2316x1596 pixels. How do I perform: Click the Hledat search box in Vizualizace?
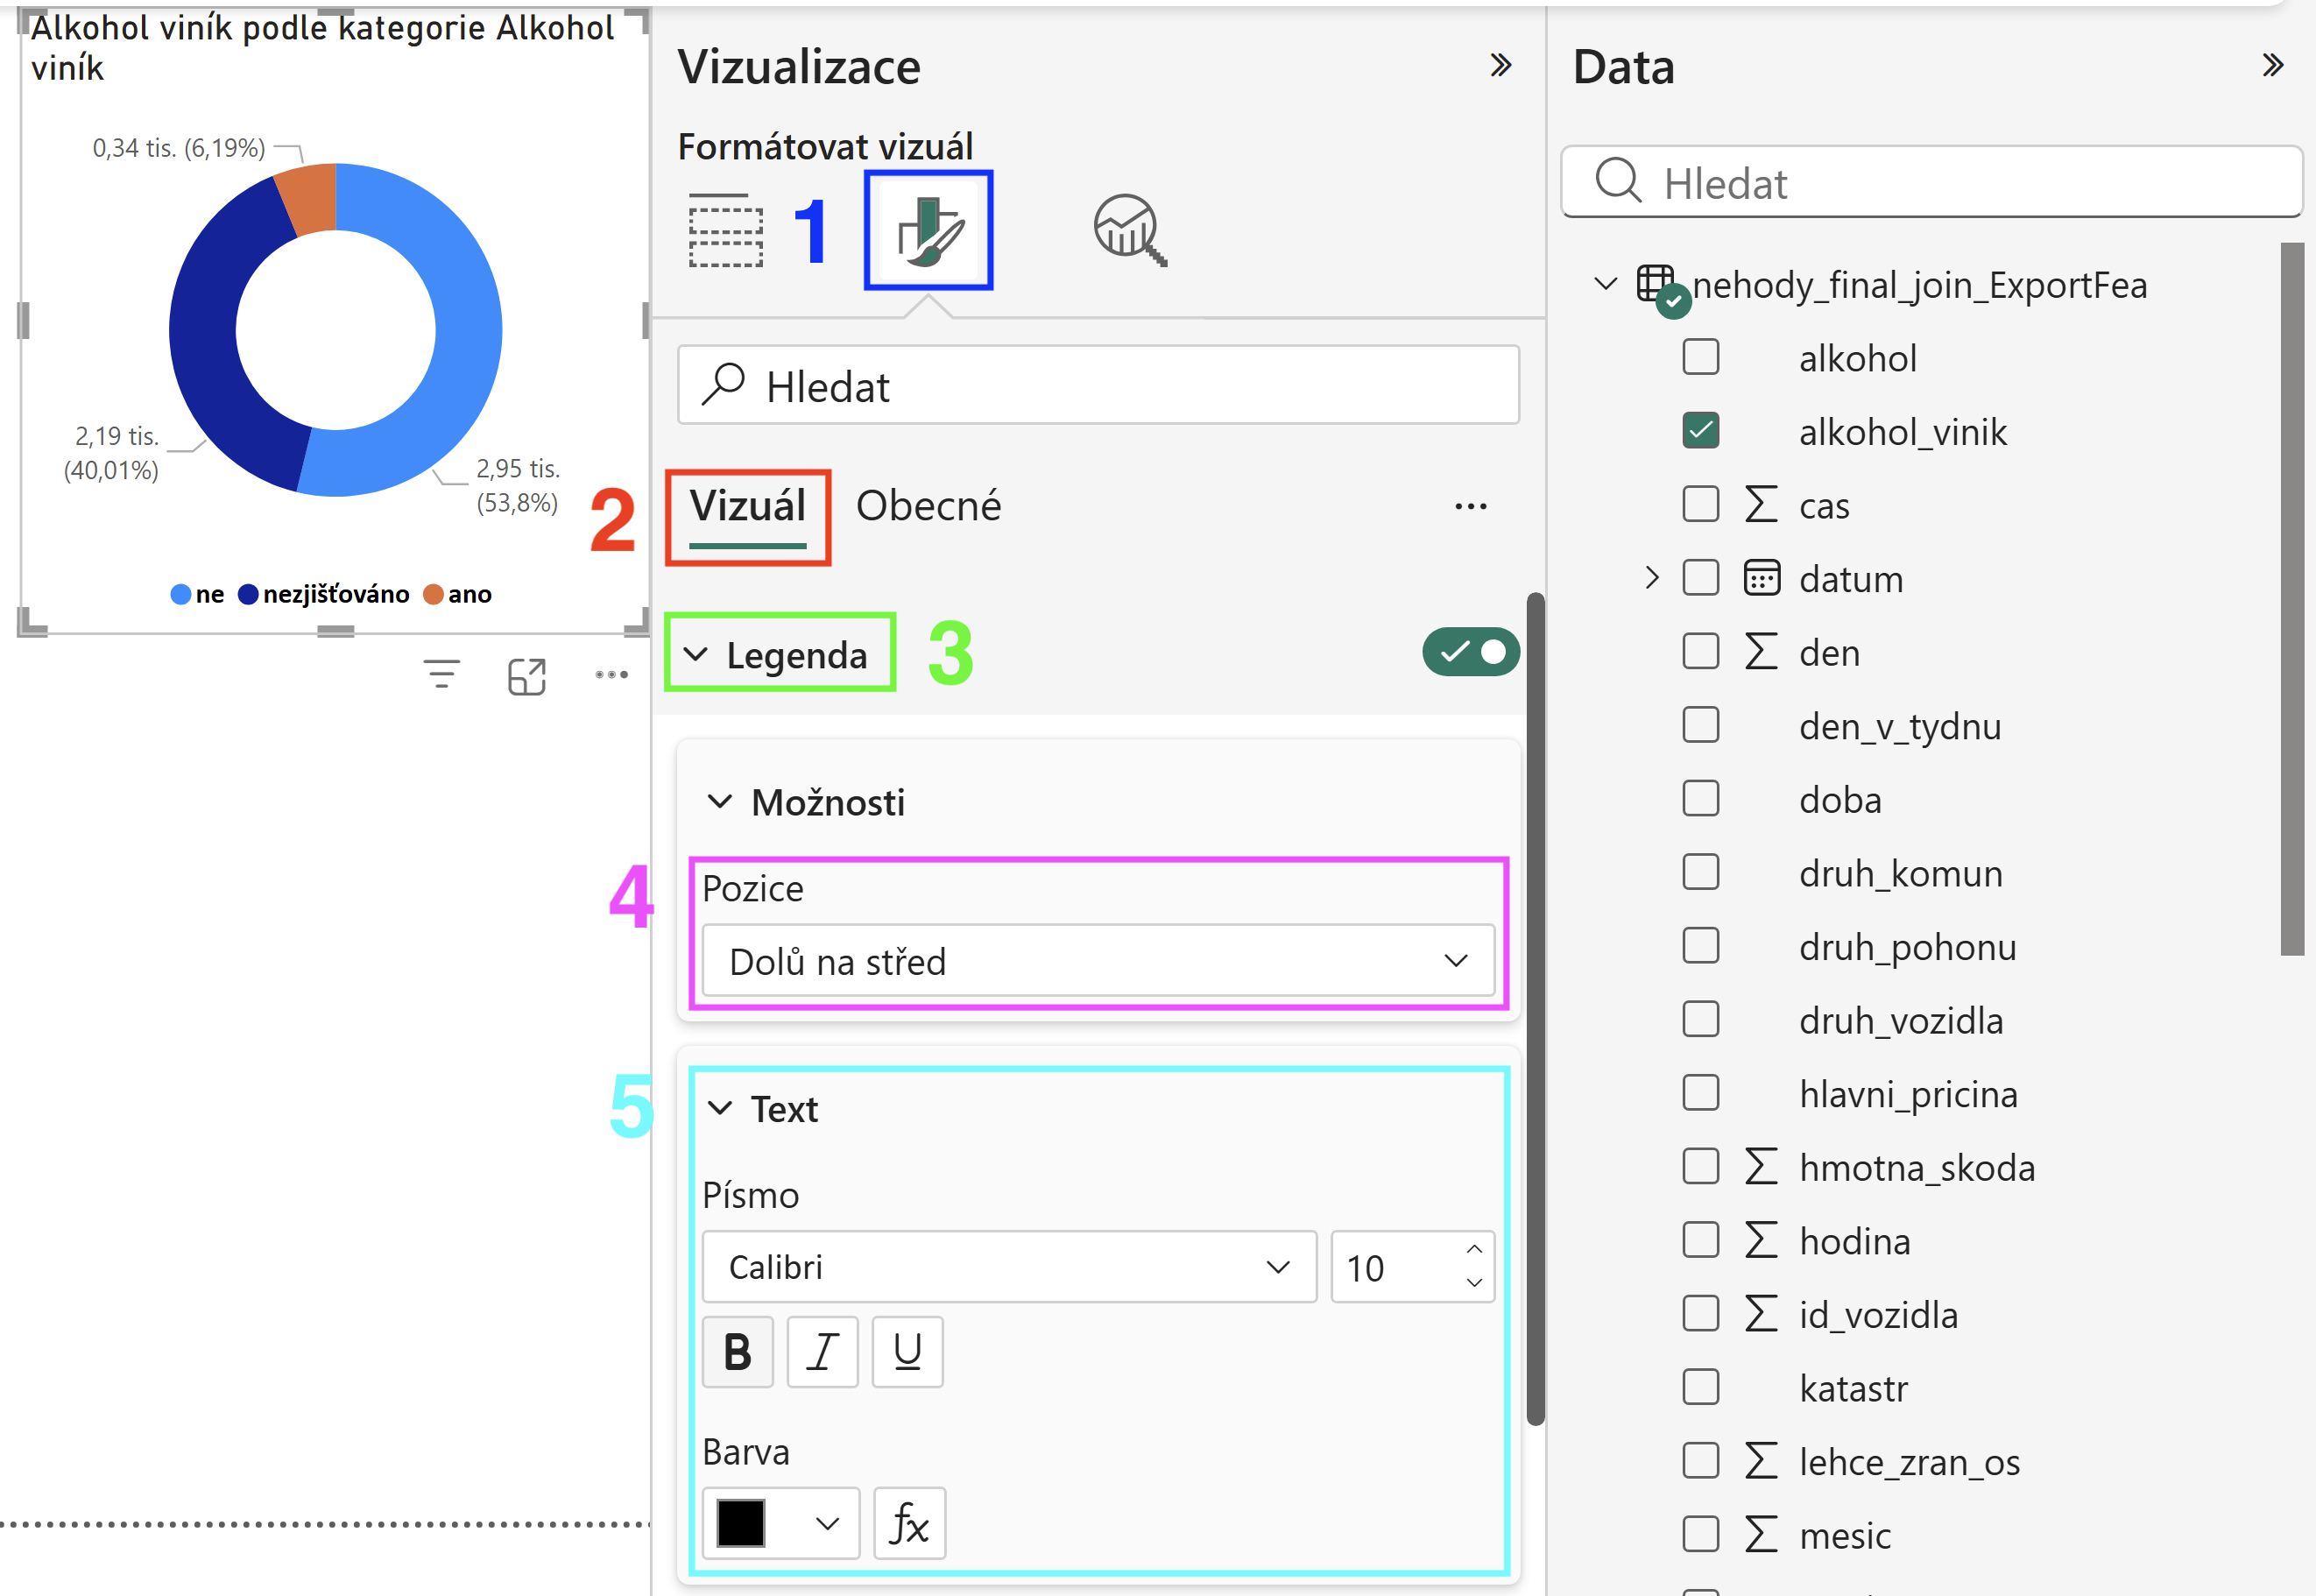[x=1098, y=386]
